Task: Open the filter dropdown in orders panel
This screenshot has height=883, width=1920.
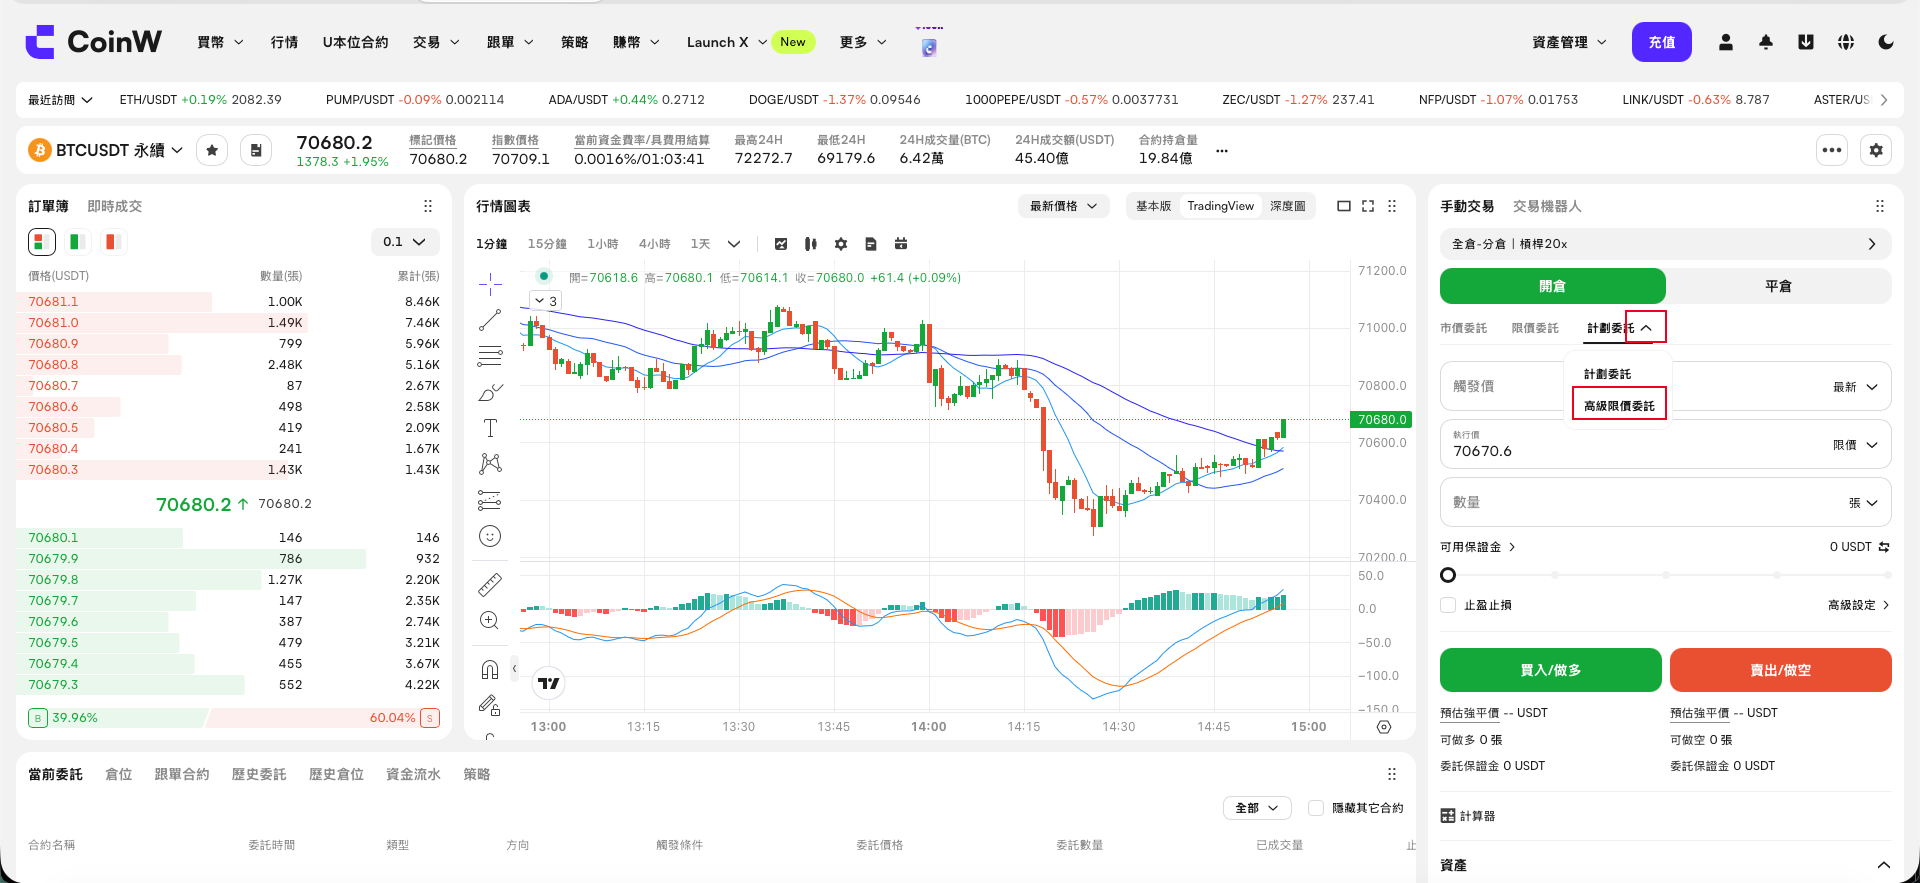Action: pyautogui.click(x=1257, y=808)
